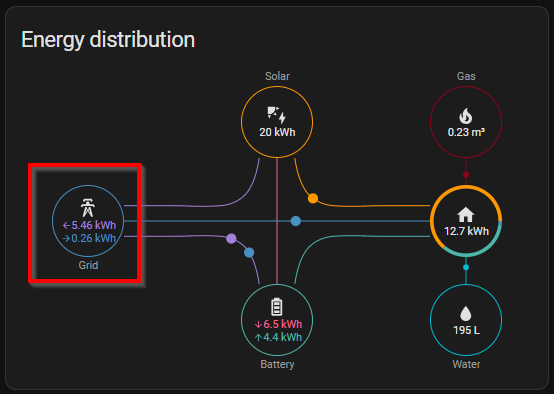Click the 6.5 kWh battery charge value

(278, 324)
